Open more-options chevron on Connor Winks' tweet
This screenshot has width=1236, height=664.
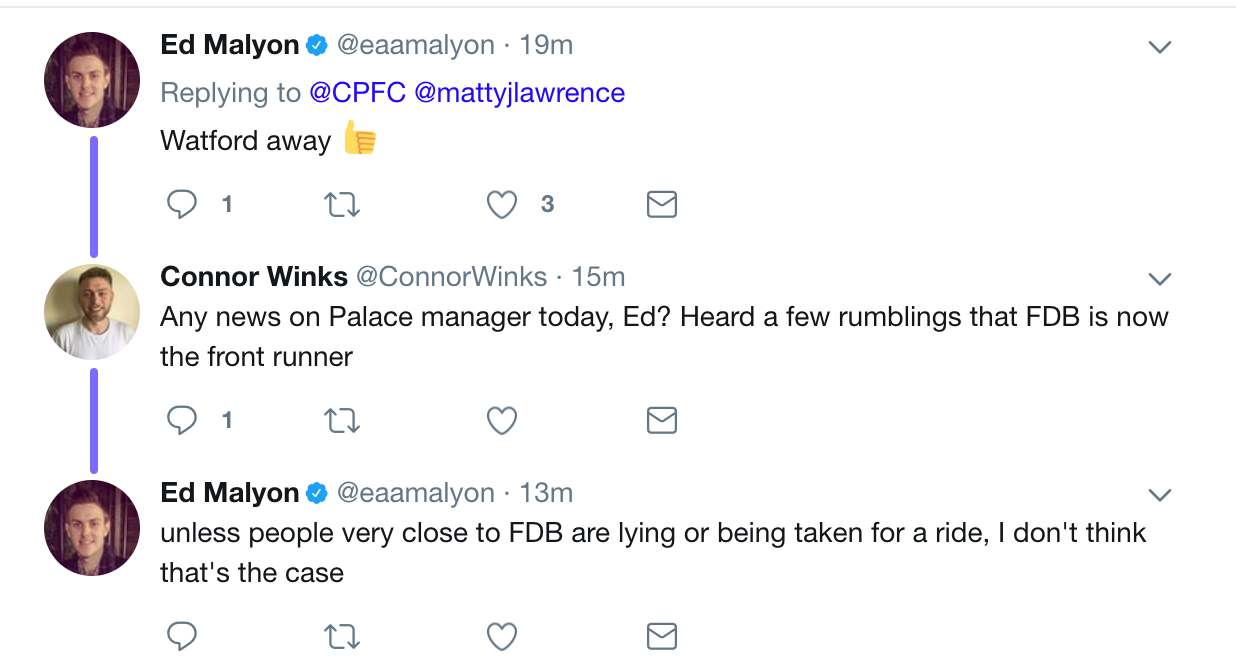click(1159, 278)
